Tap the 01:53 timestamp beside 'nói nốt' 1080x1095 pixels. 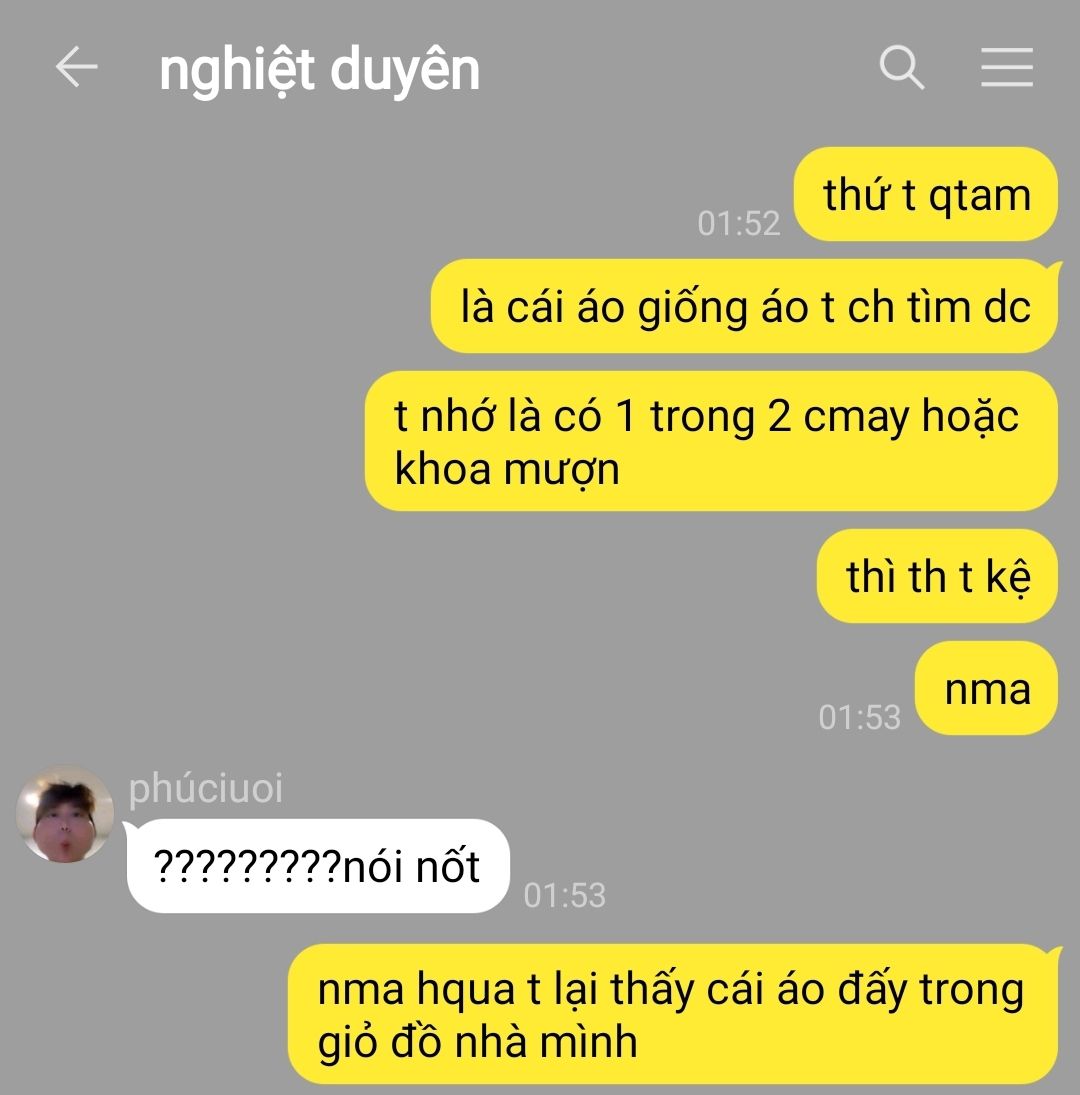565,896
